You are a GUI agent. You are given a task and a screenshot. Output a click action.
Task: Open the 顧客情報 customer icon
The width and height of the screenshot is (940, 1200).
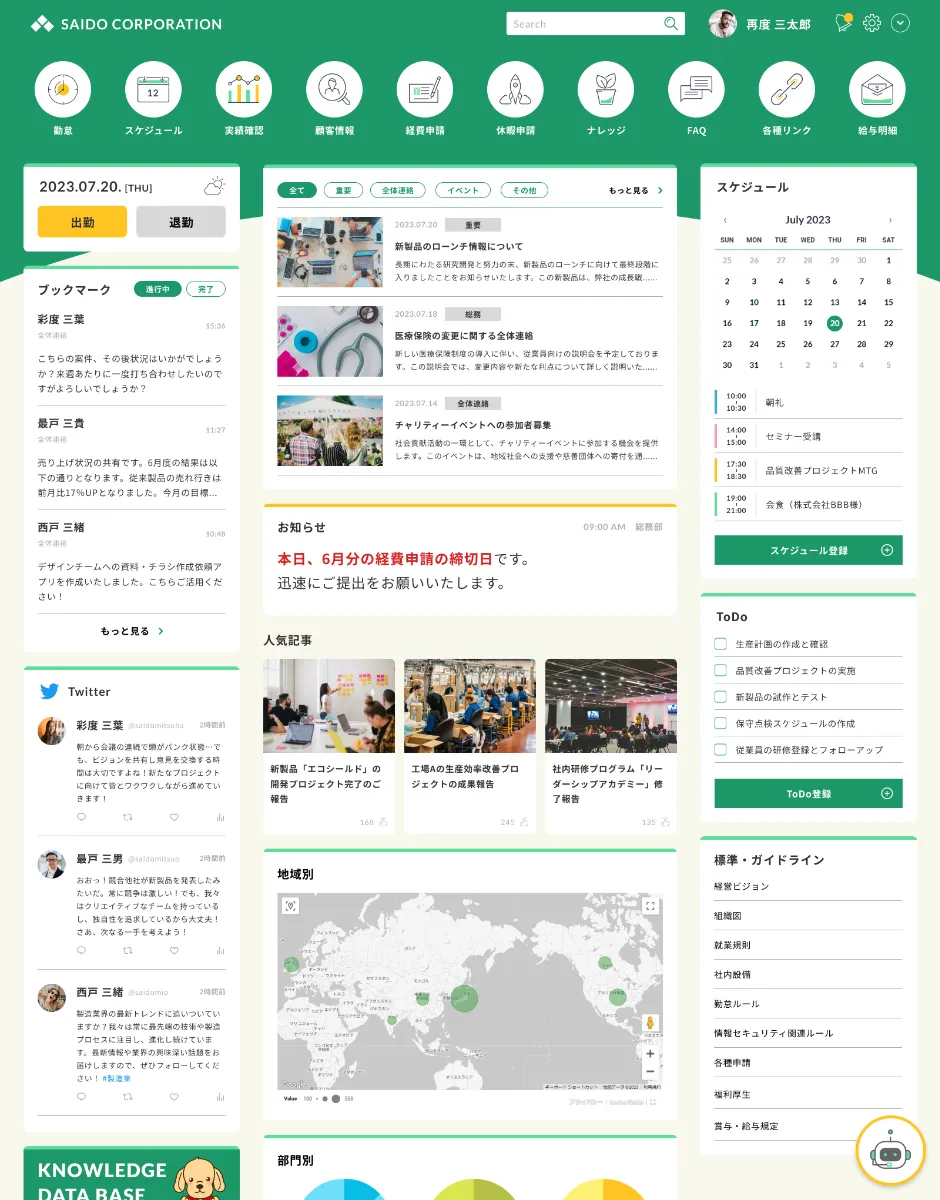334,89
